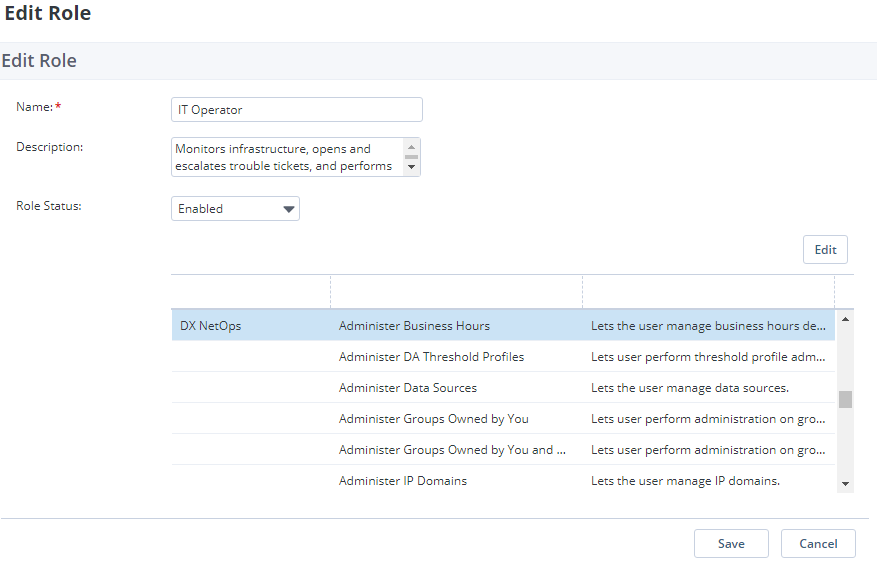This screenshot has height=566, width=881.
Task: Click the DX NetOps cell in table
Action: [210, 326]
